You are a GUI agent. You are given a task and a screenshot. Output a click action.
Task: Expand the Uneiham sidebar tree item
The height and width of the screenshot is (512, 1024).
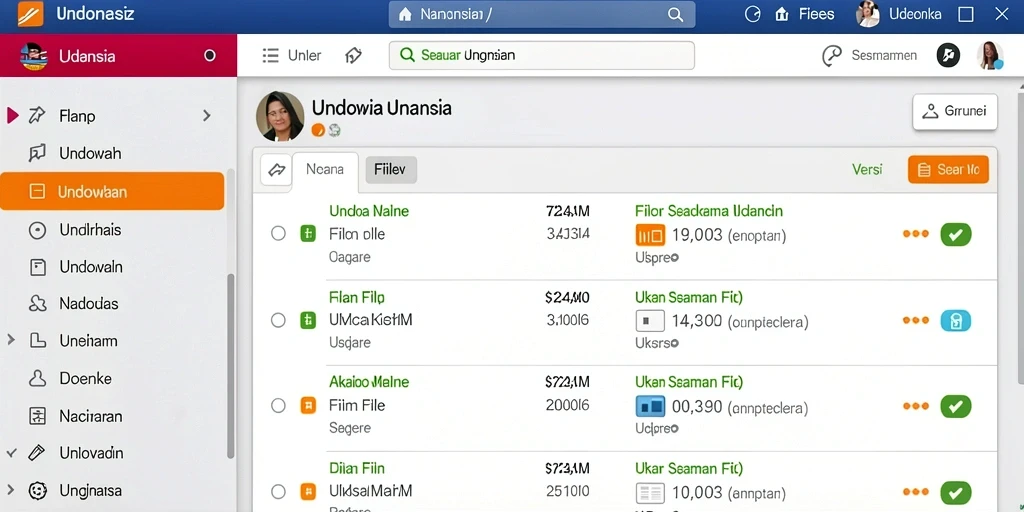(10, 340)
